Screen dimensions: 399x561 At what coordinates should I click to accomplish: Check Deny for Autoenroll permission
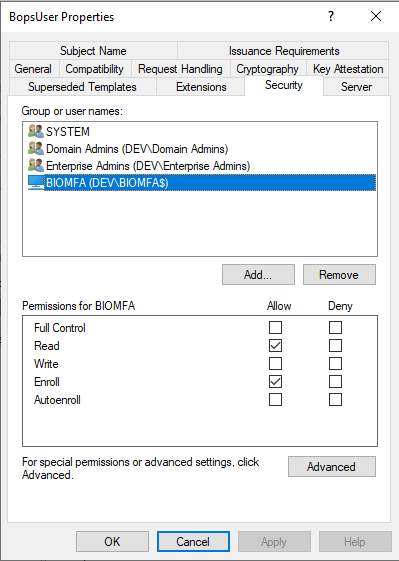point(335,399)
